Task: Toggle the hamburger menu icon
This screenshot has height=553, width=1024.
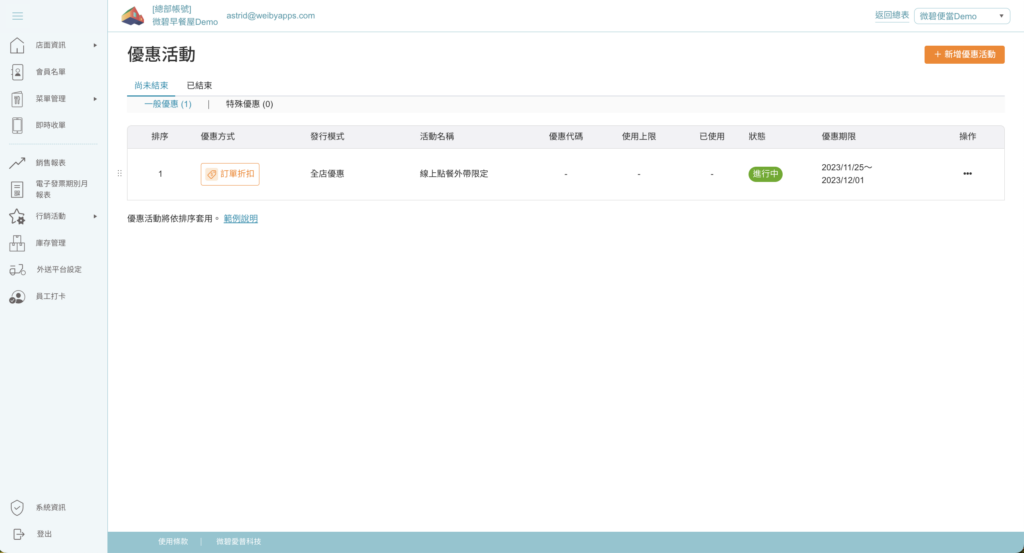Action: tap(18, 16)
